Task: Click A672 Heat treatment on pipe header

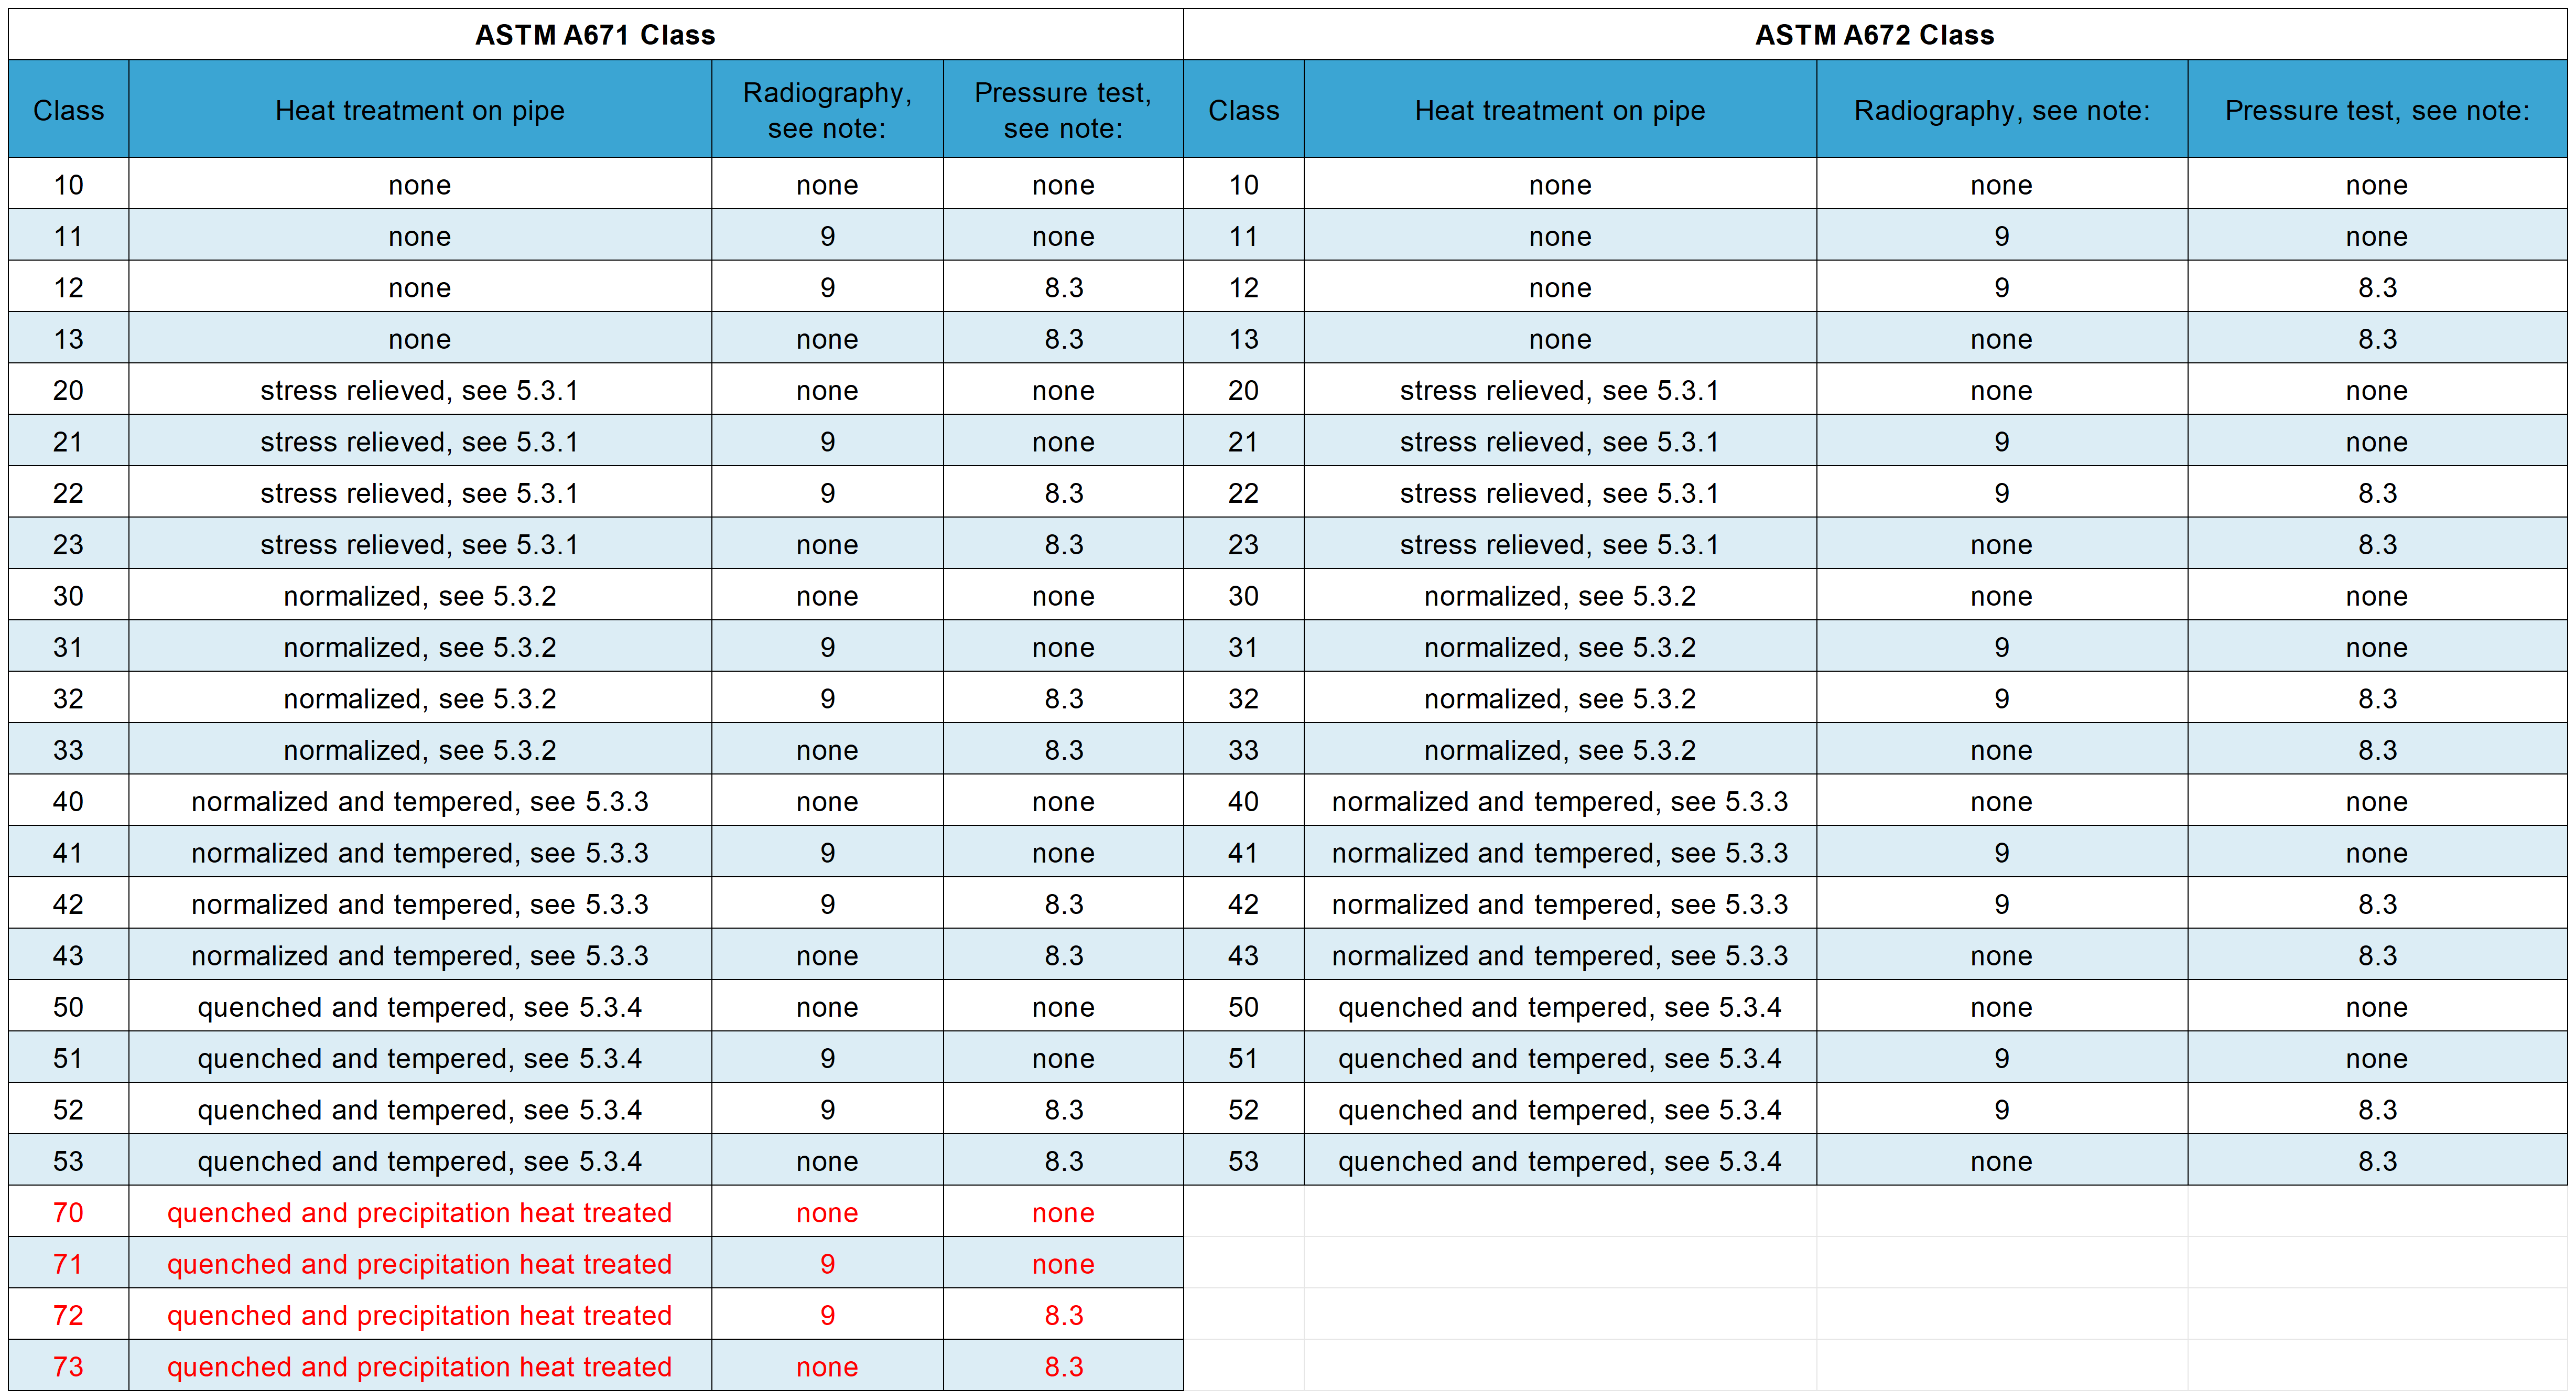Action: [x=1560, y=109]
